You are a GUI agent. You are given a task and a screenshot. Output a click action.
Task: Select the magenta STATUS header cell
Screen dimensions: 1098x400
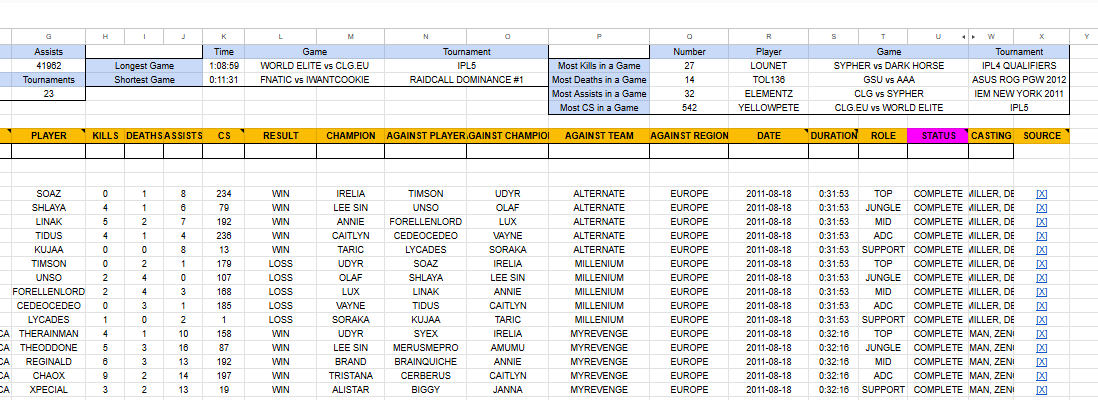938,136
